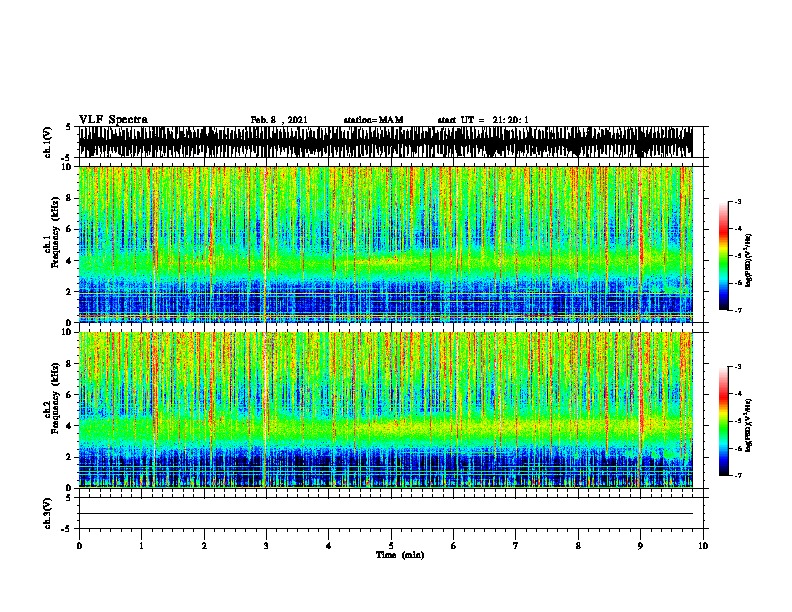This screenshot has width=792, height=612.
Task: Click inside the ch.2 spectrogram panel
Action: (x=385, y=410)
